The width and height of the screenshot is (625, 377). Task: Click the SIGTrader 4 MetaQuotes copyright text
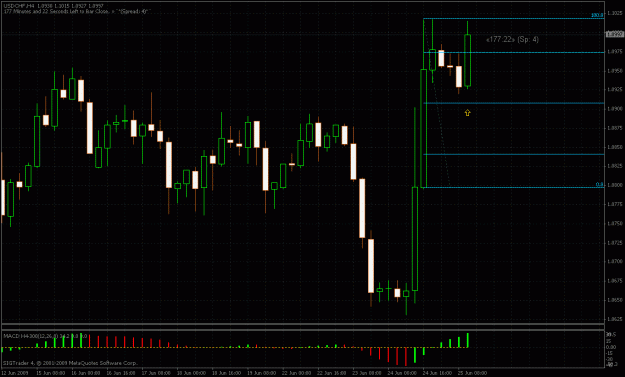tap(71, 363)
